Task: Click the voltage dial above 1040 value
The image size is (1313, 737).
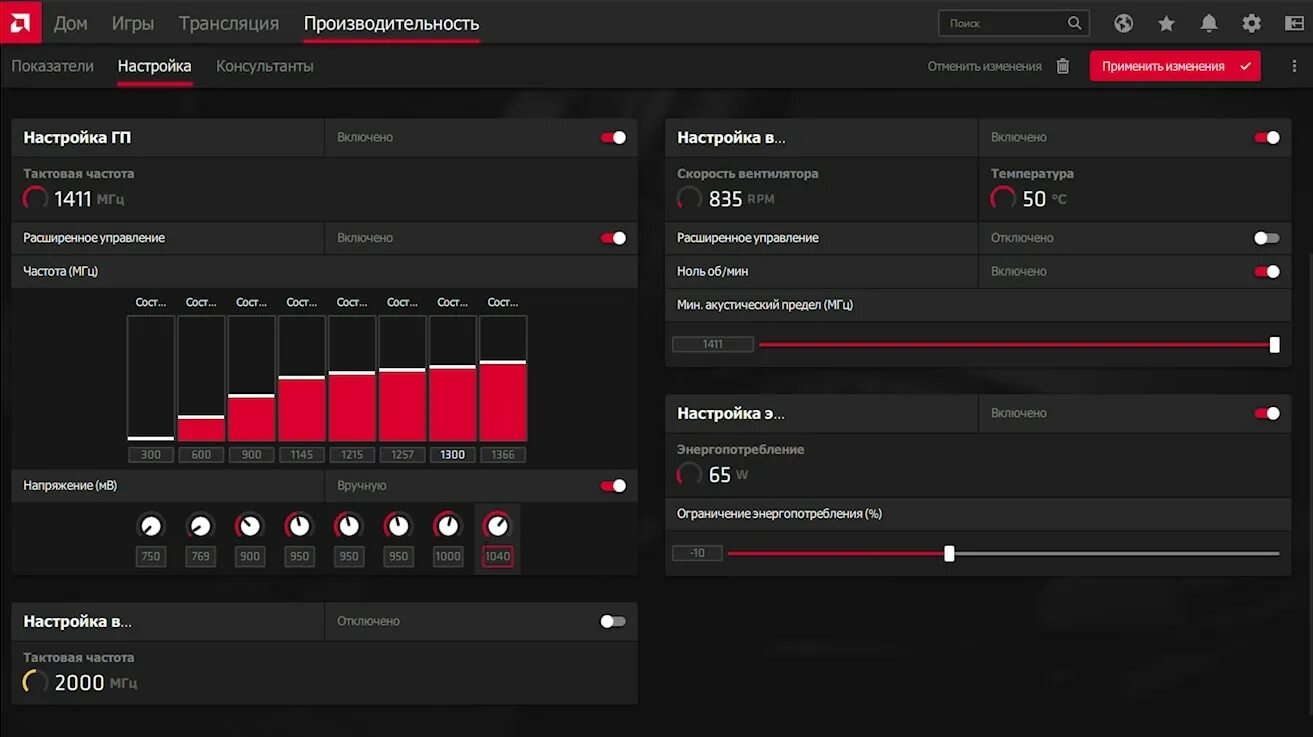Action: click(497, 525)
